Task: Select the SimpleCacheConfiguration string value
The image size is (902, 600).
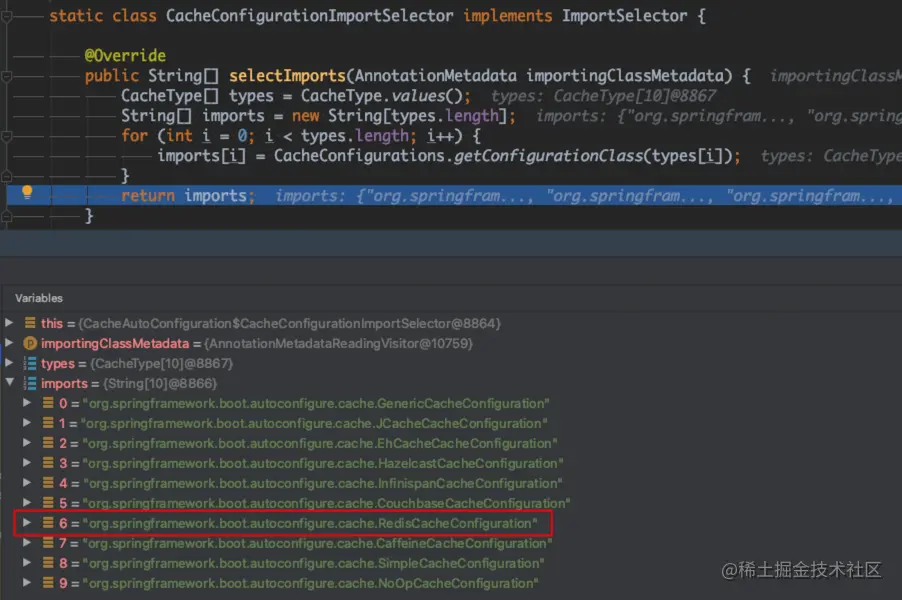Action: point(314,563)
